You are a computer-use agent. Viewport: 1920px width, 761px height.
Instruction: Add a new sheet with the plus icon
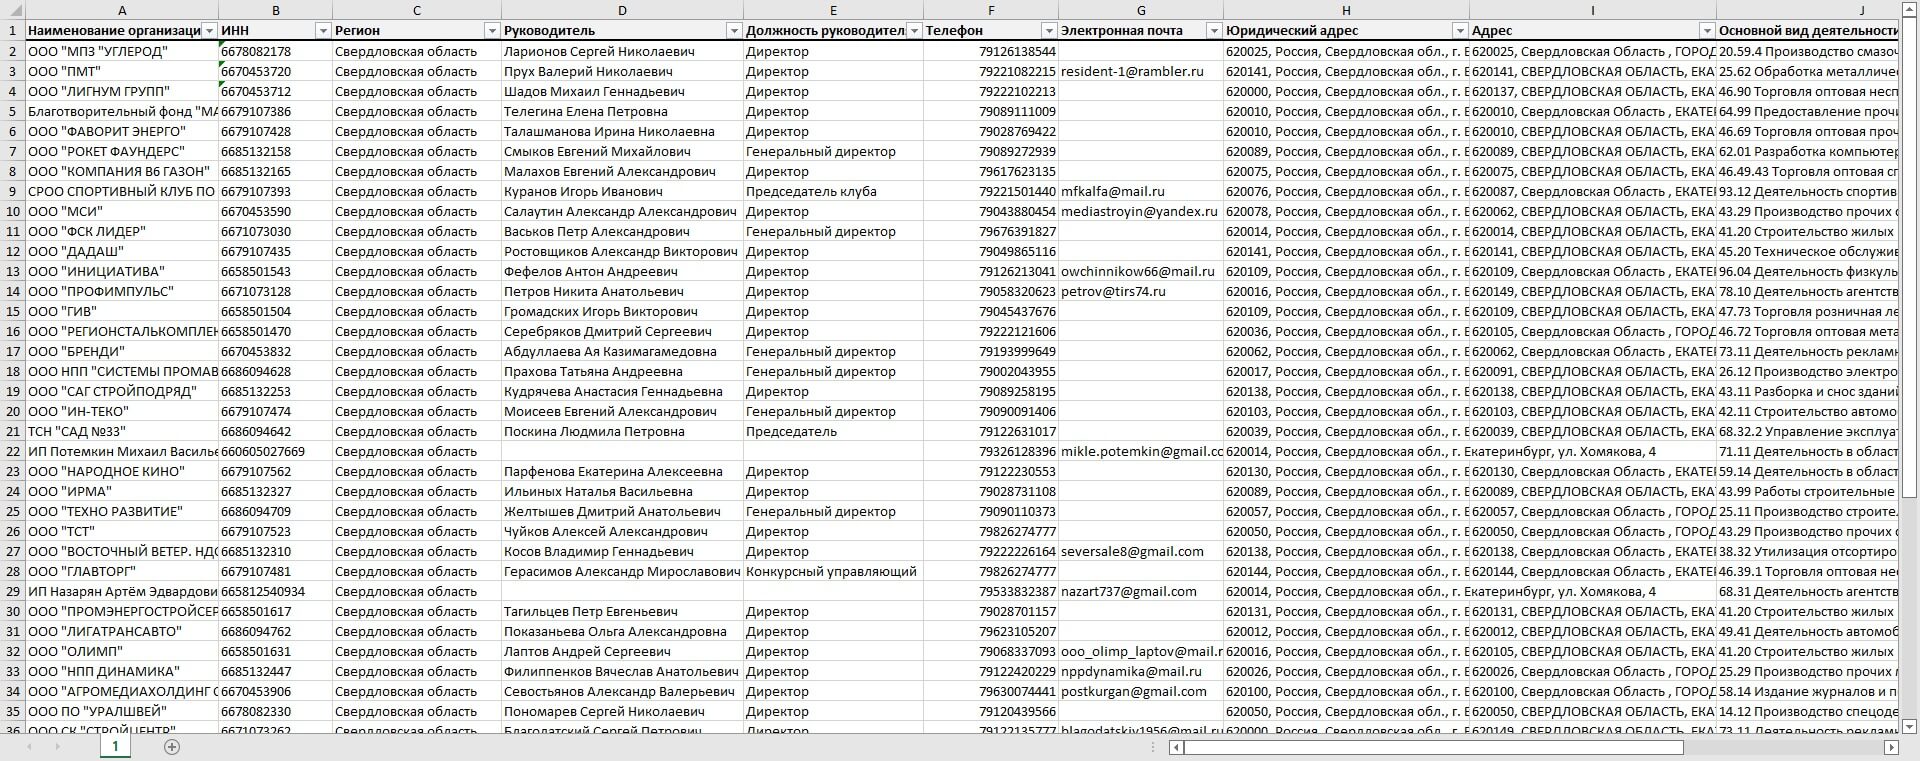coord(172,747)
